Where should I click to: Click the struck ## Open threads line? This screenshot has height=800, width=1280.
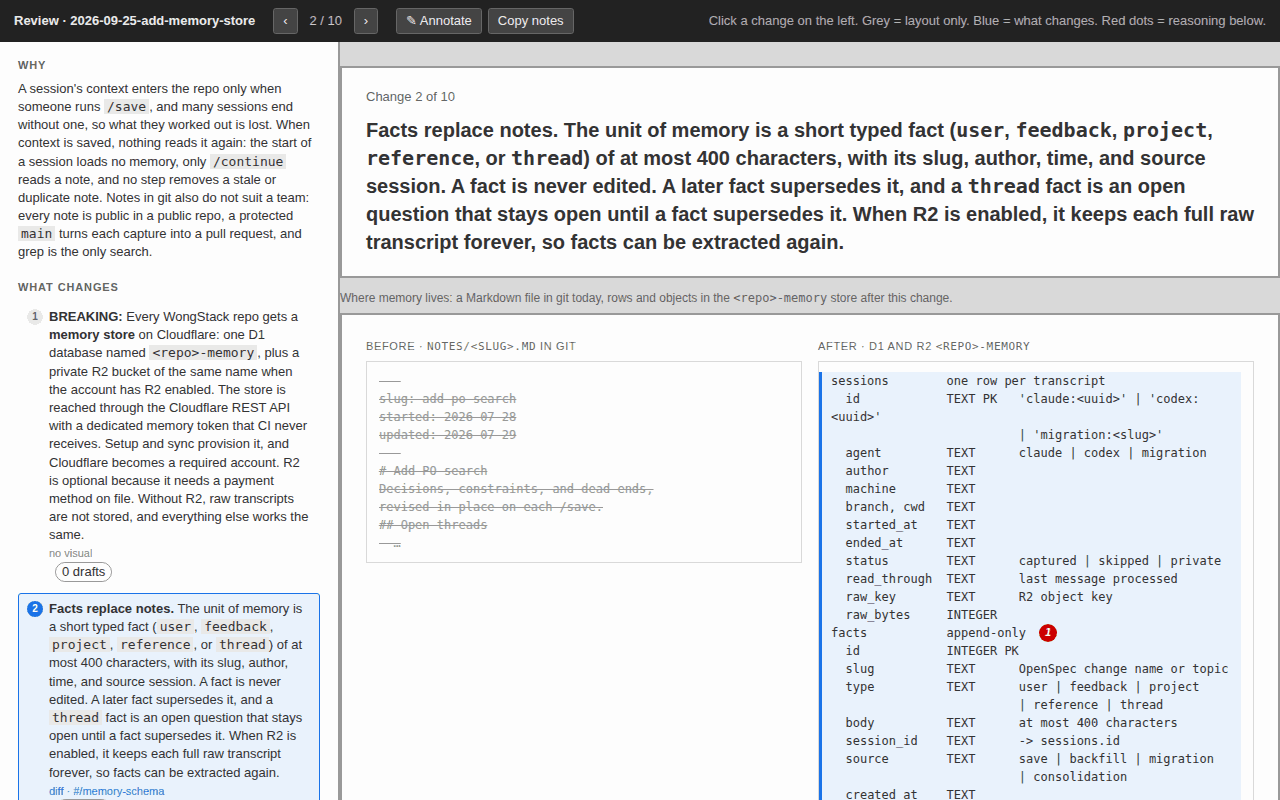[x=433, y=525]
